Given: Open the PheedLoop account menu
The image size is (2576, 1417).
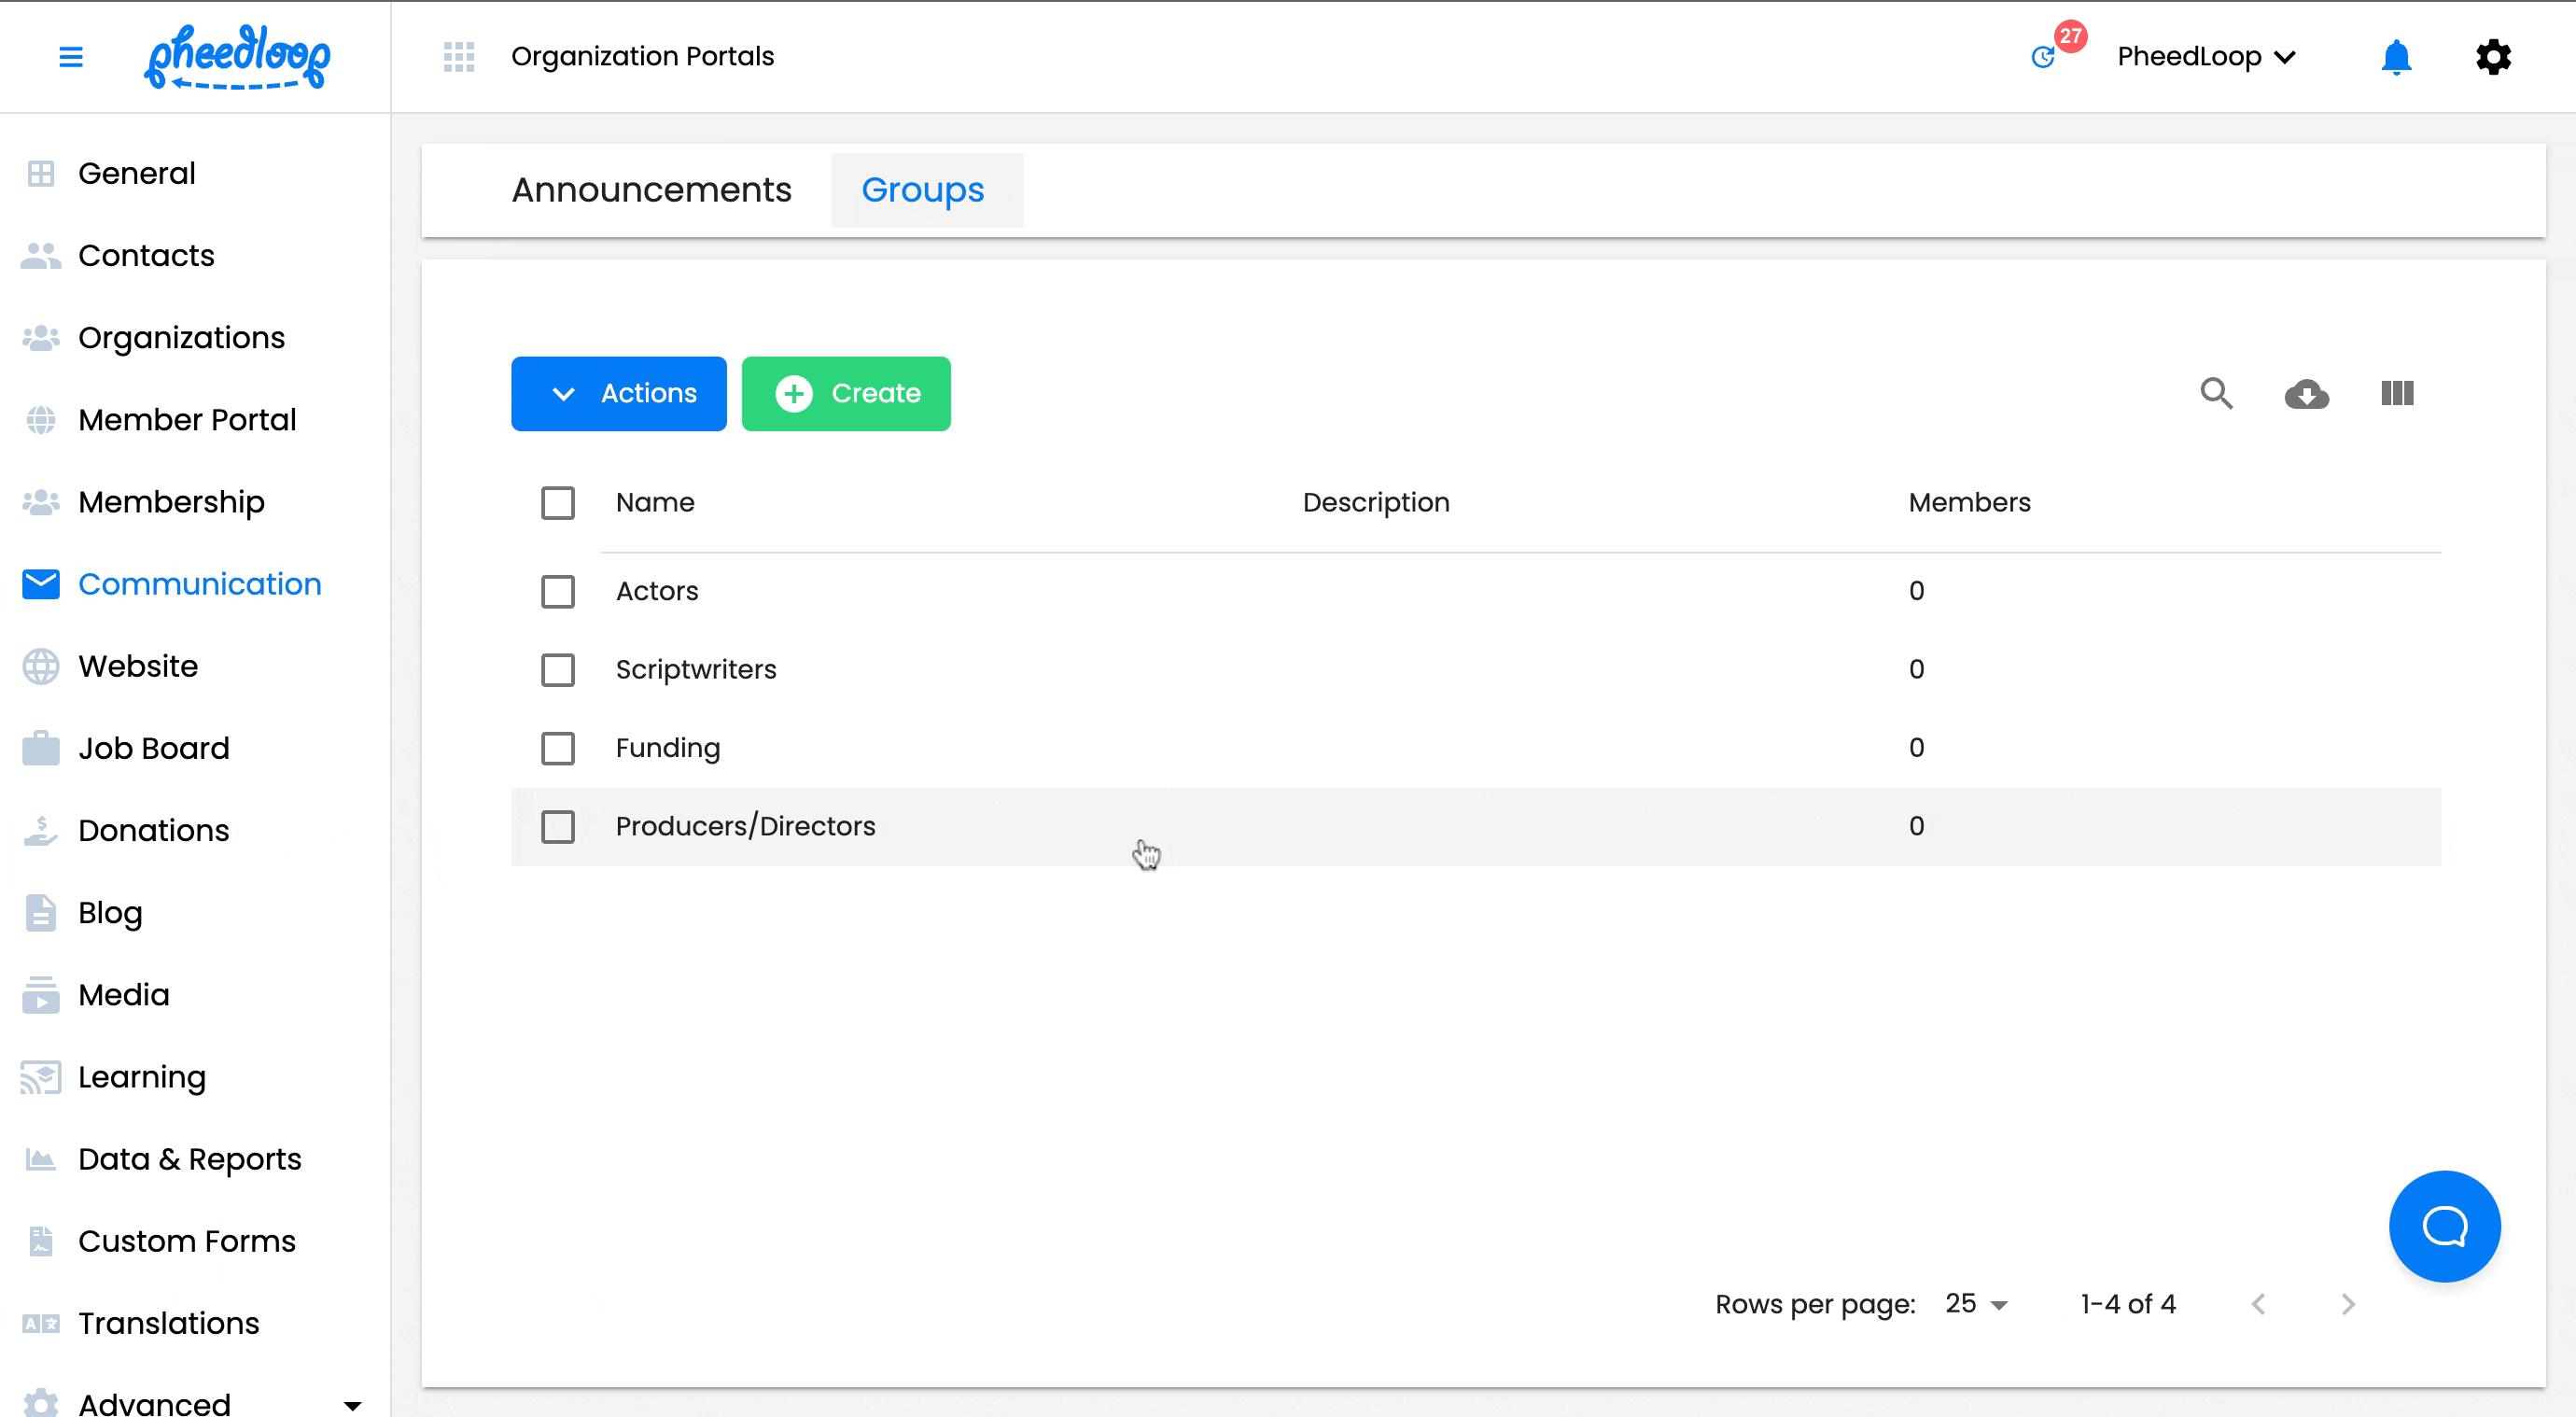Looking at the screenshot, I should point(2205,57).
